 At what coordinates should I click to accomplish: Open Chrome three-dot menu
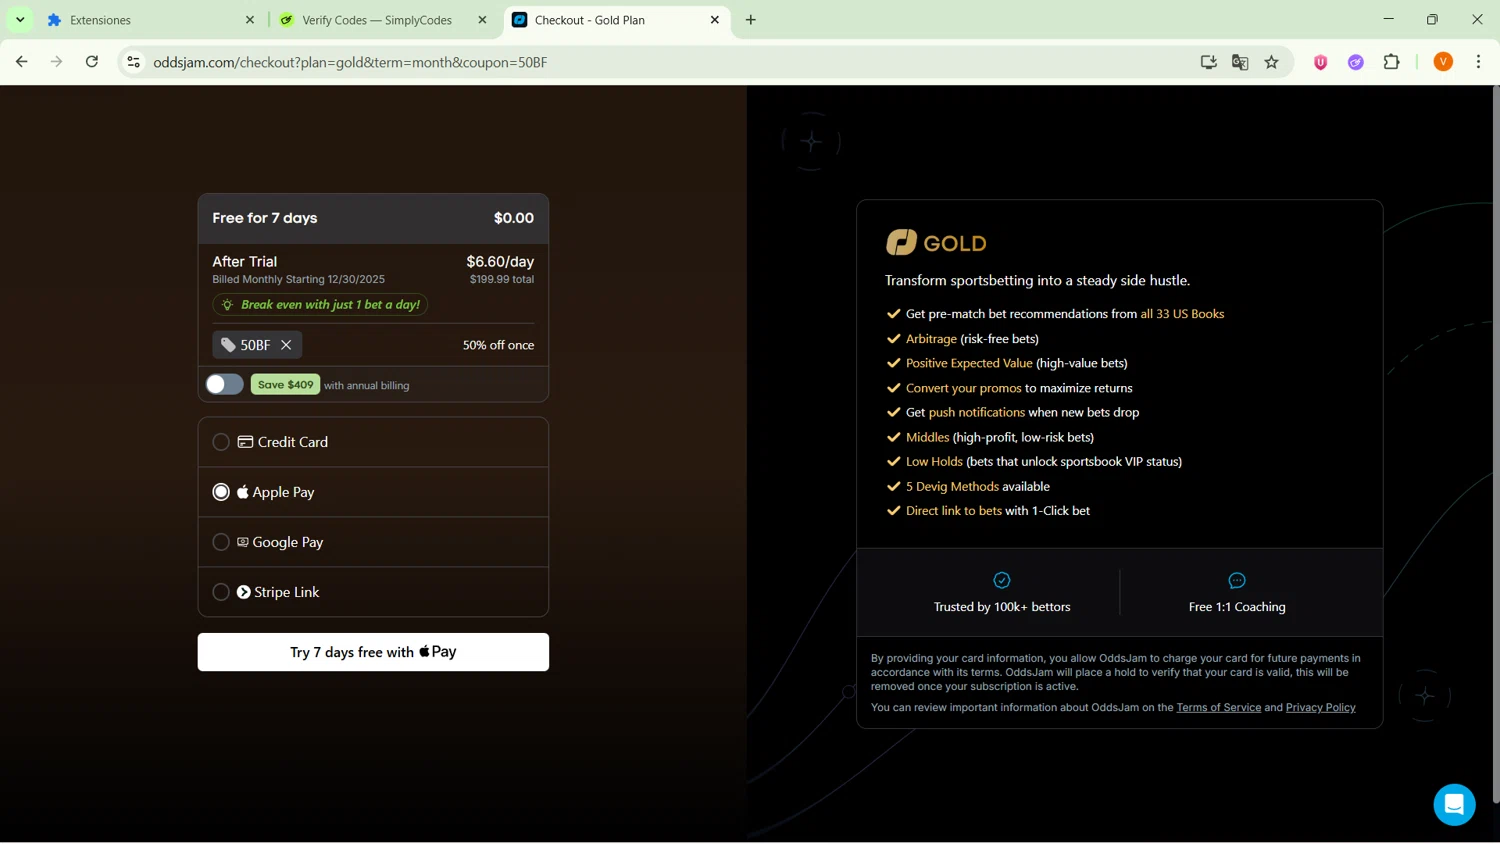[x=1479, y=62]
